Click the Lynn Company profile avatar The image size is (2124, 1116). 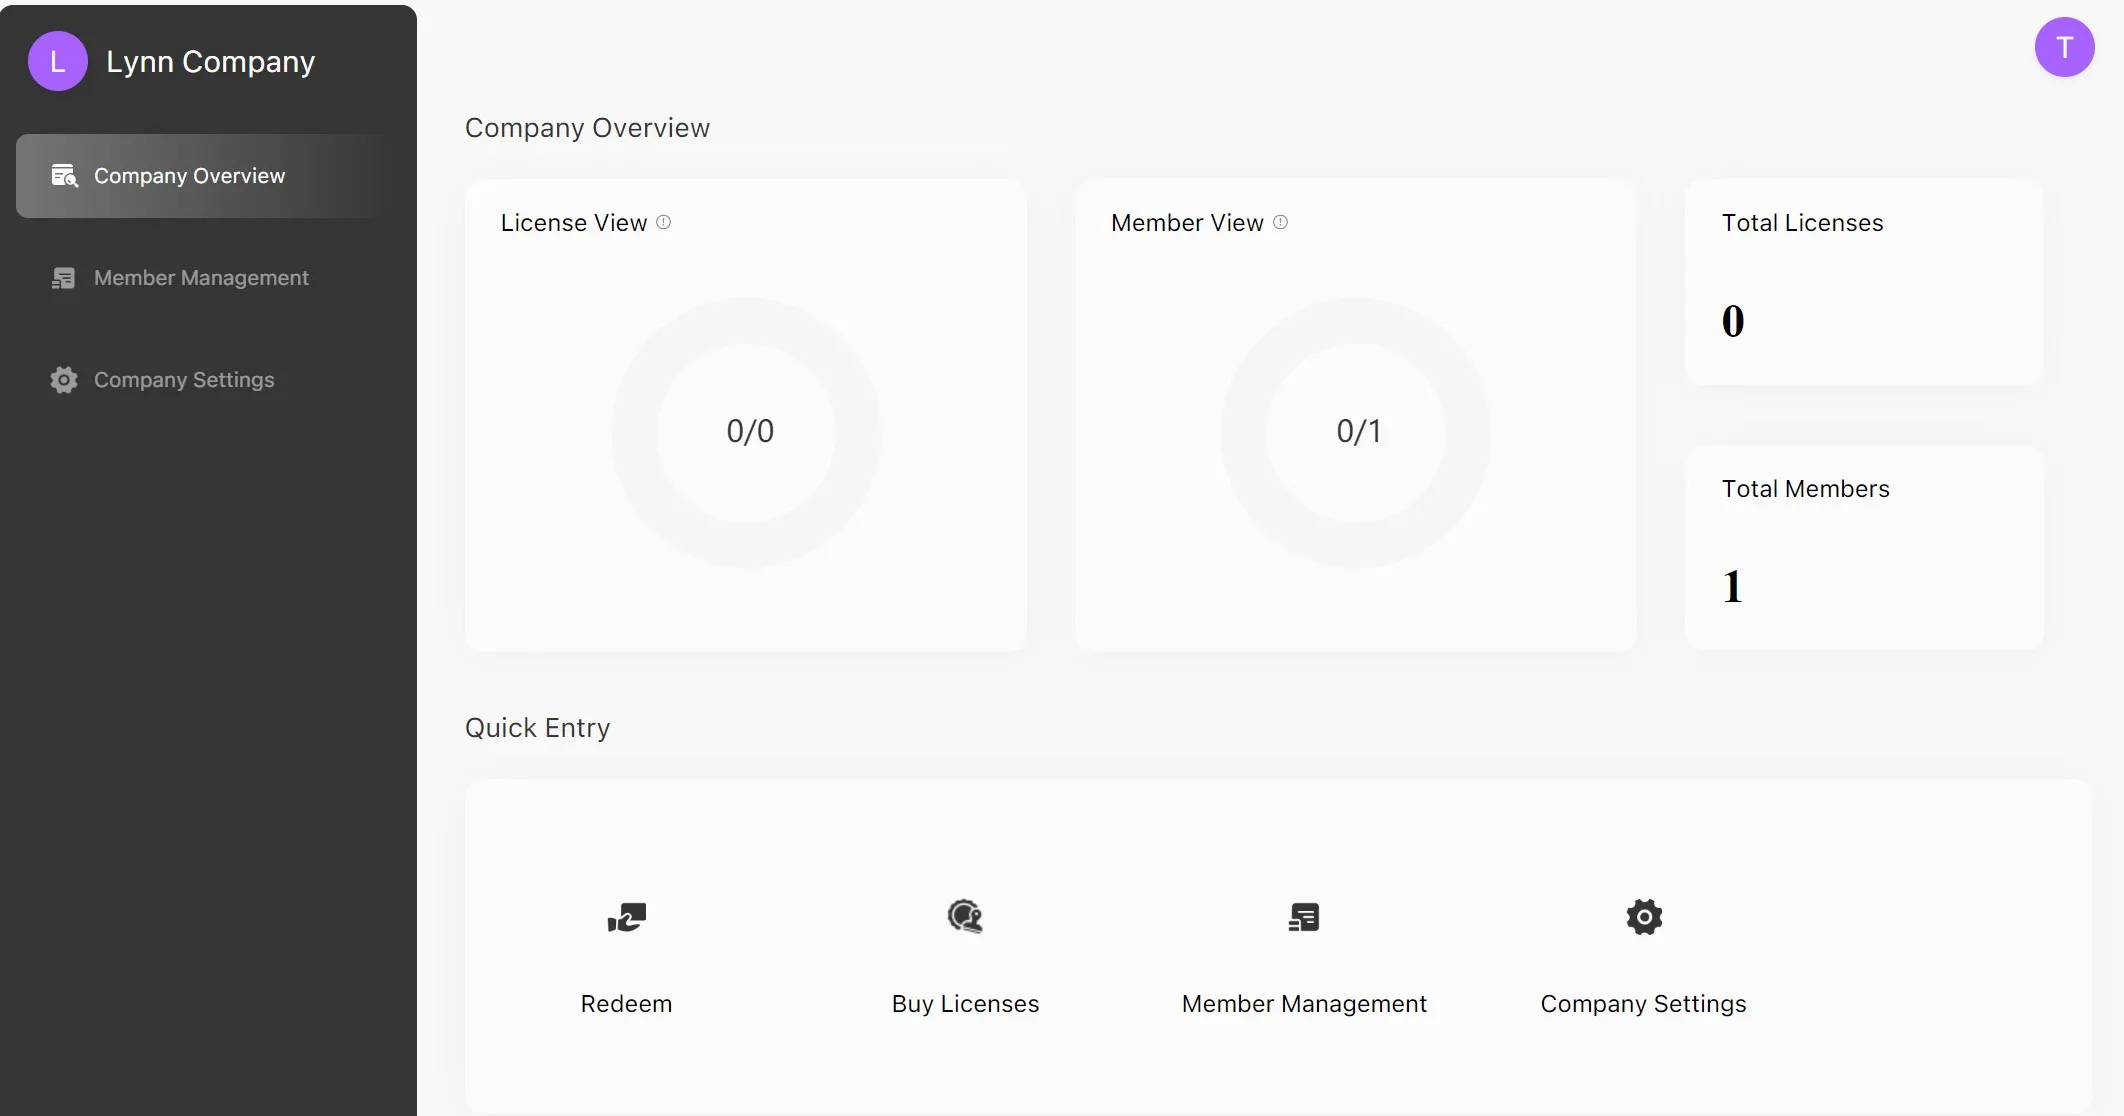[58, 60]
